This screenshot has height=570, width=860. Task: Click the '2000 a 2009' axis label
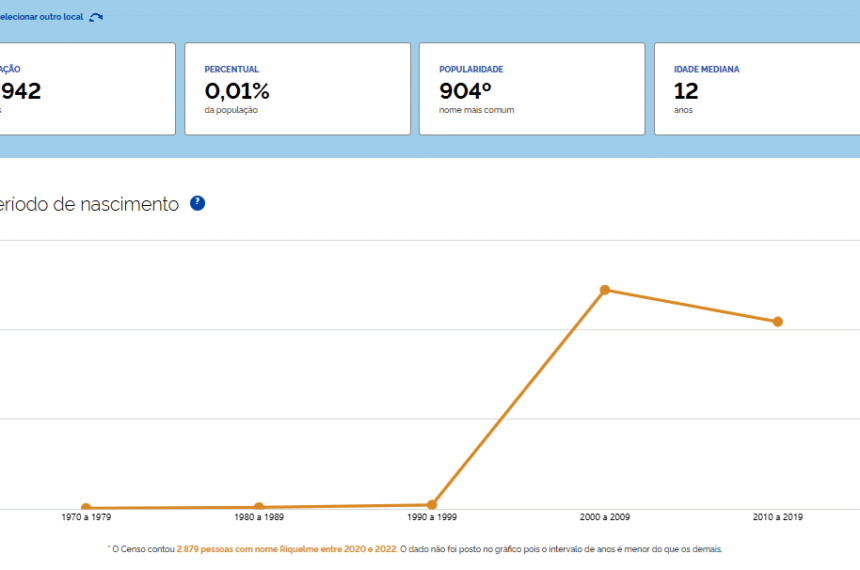click(605, 518)
